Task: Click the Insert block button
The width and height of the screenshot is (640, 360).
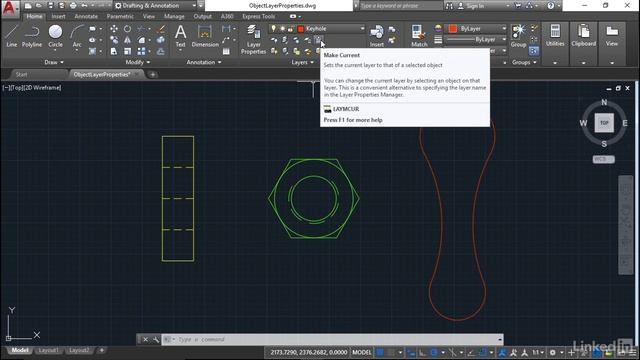Action: [376, 36]
